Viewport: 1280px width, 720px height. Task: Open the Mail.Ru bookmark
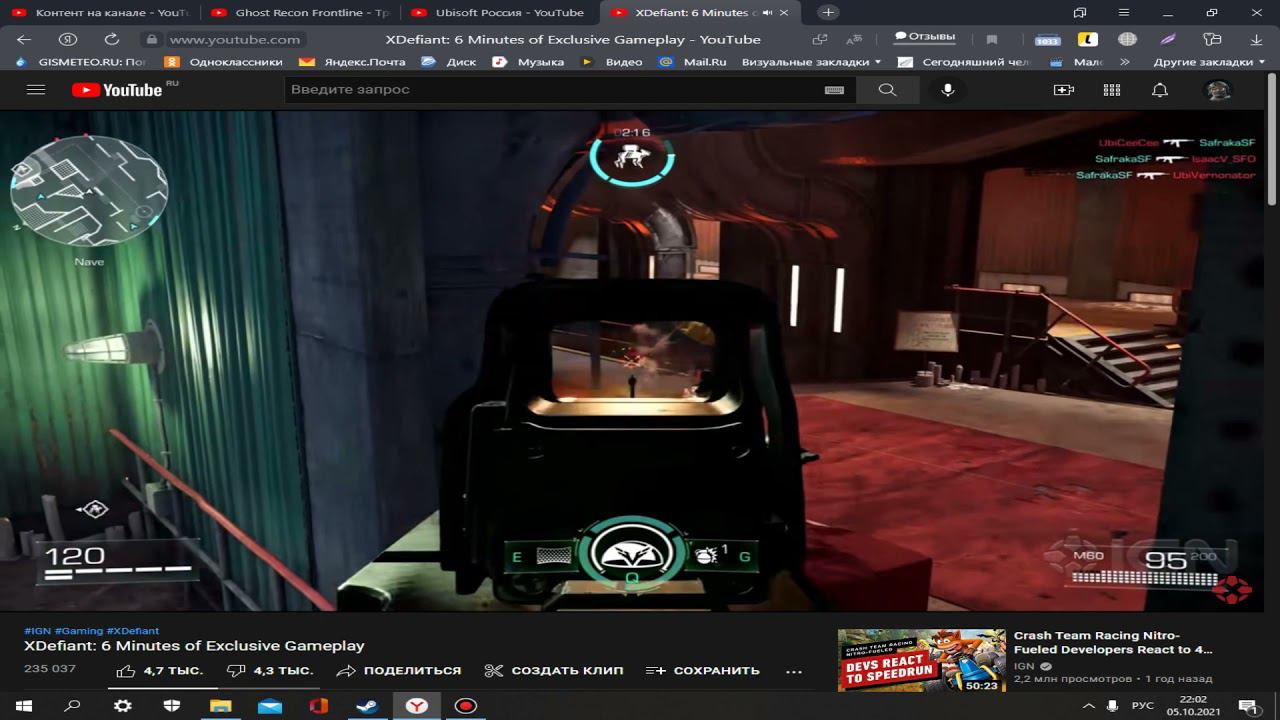coord(692,62)
